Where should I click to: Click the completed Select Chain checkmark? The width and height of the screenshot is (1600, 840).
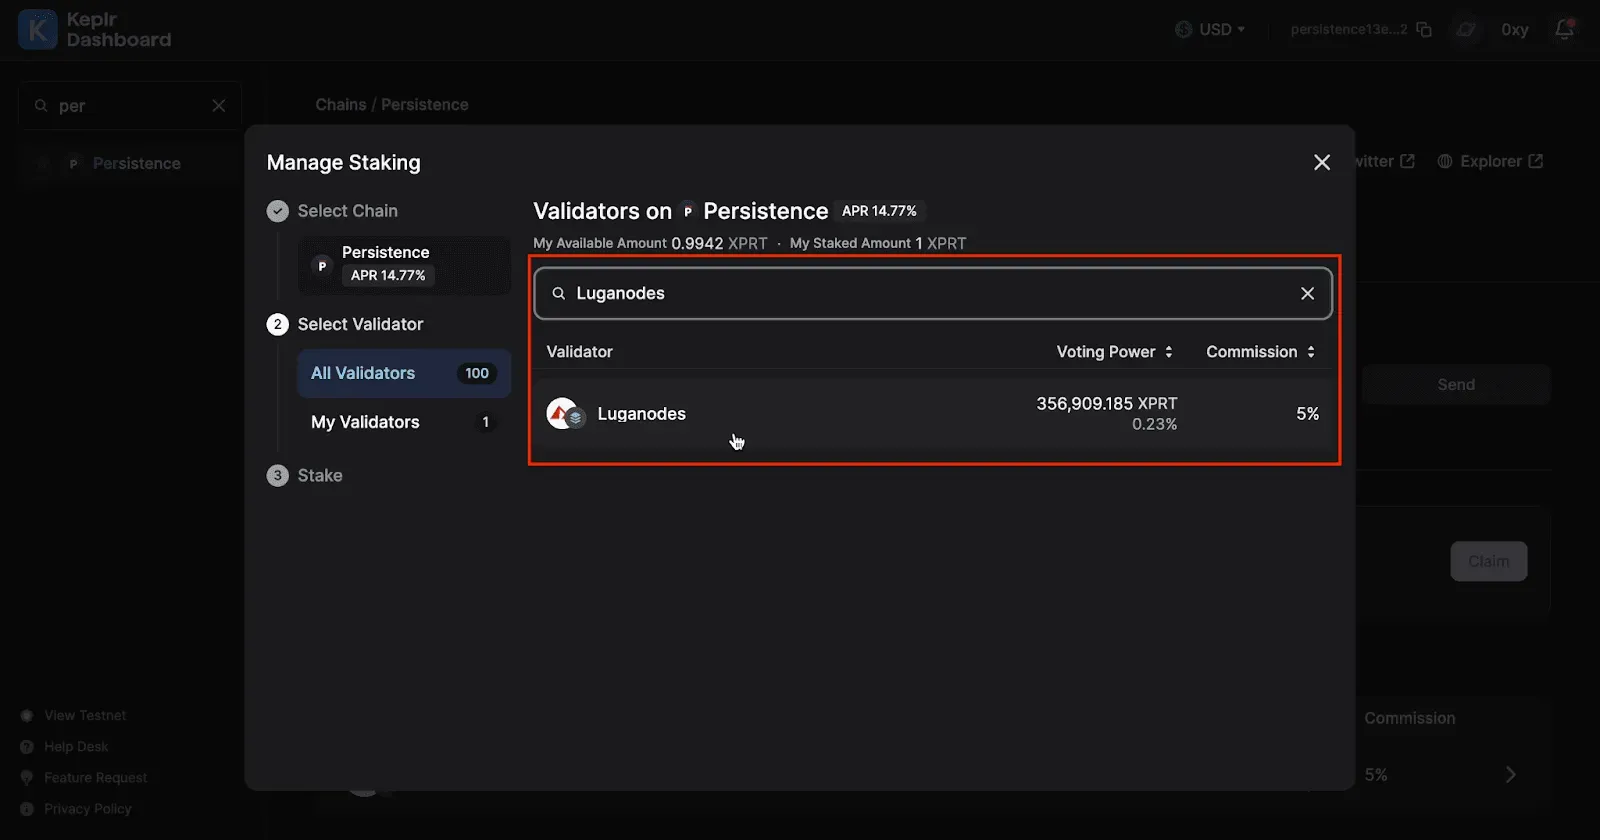(278, 211)
